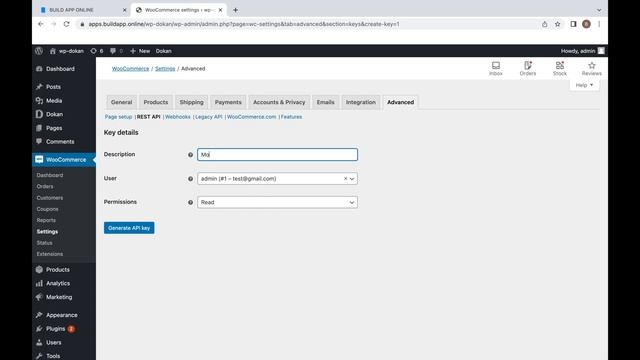Switch to the Integration settings tab
This screenshot has width=640, height=360.
[361, 102]
